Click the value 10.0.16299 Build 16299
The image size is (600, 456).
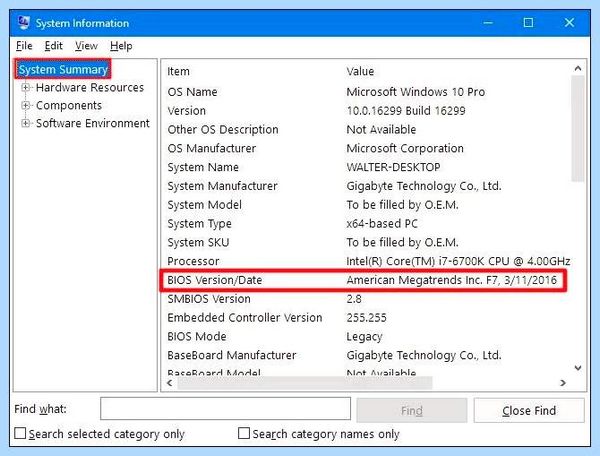[x=406, y=111]
